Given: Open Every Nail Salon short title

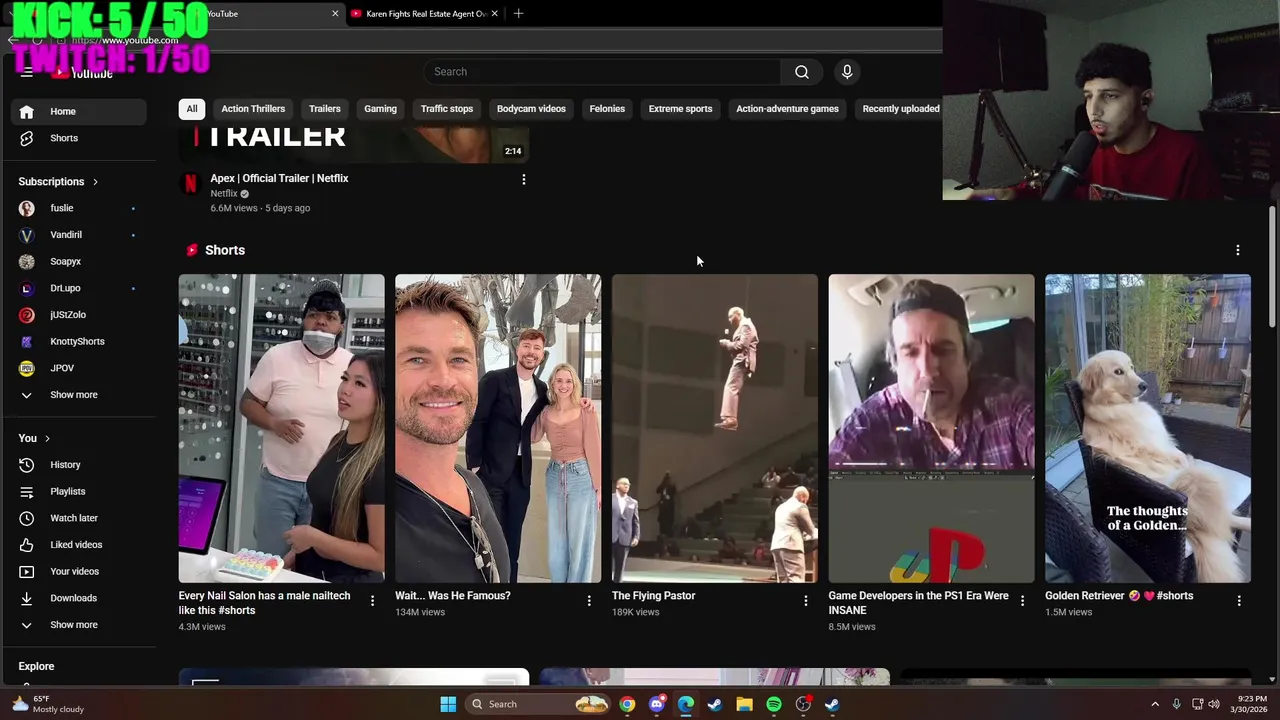Looking at the screenshot, I should (264, 603).
